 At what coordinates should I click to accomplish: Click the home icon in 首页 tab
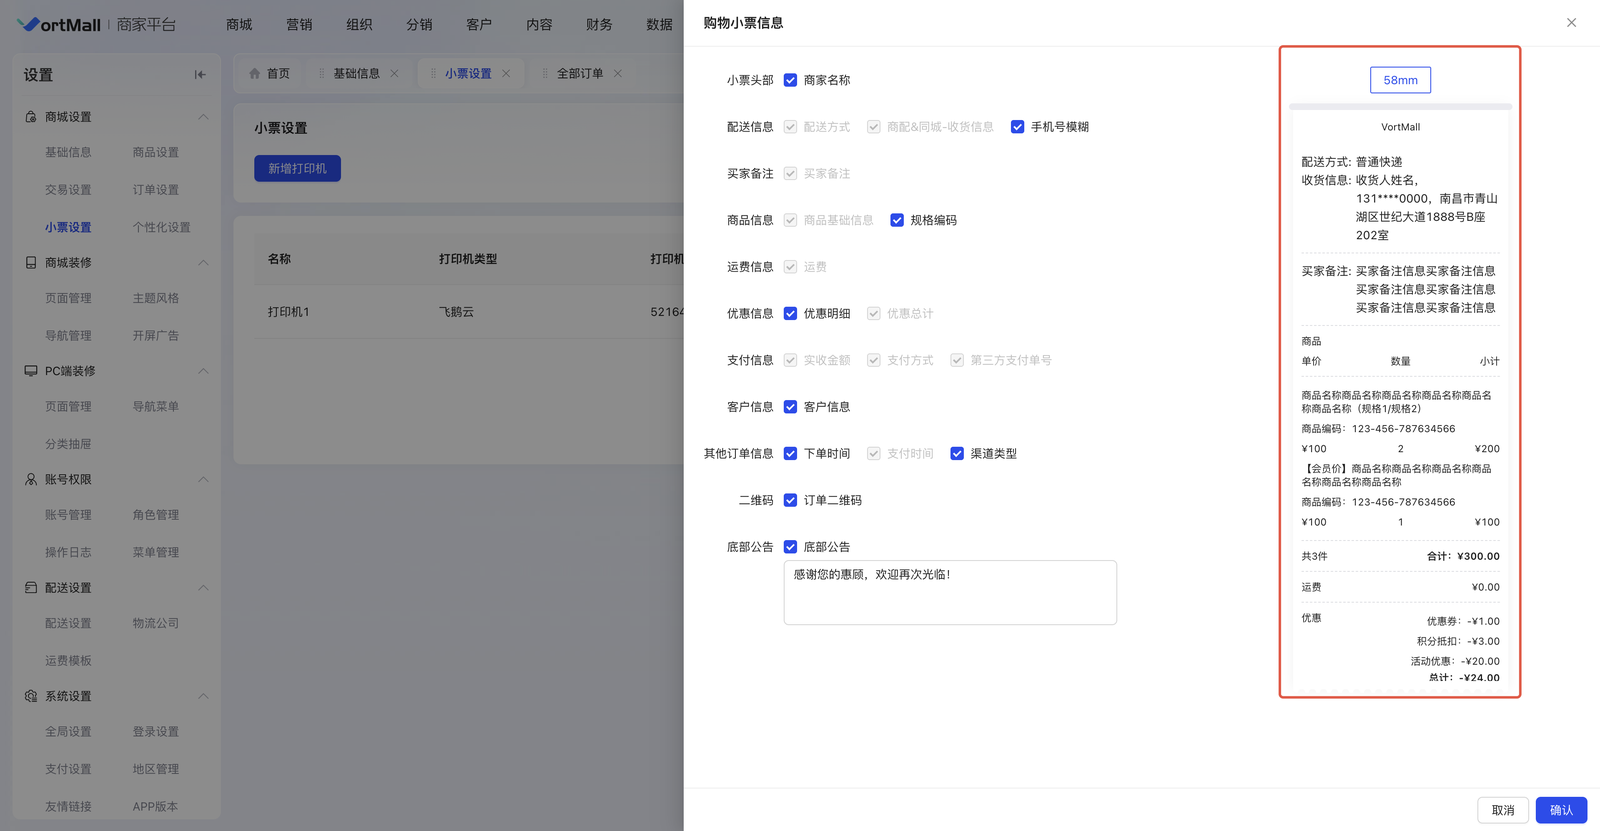[x=255, y=74]
